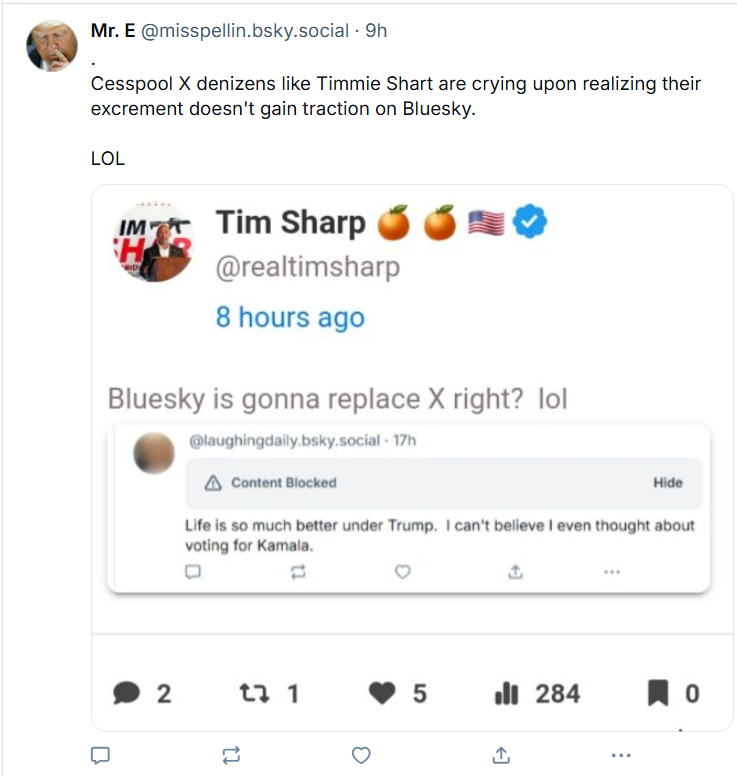Like Mr. E's Bluesky post

pos(362,754)
